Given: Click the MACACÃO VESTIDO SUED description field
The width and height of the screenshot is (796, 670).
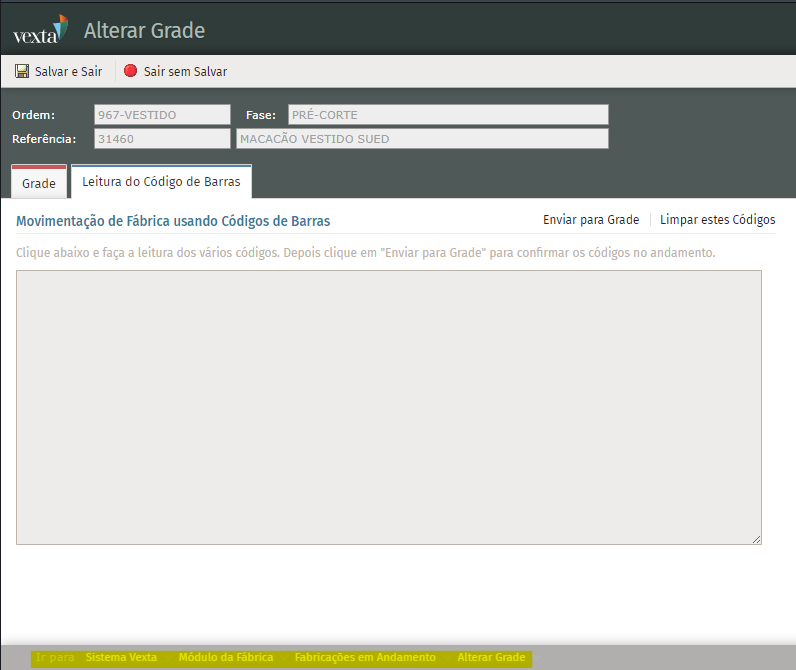Looking at the screenshot, I should [421, 139].
